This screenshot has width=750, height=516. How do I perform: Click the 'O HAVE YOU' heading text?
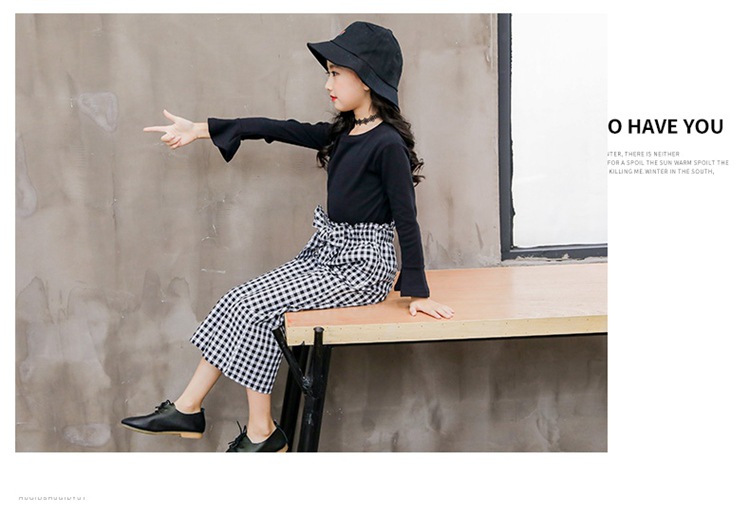pyautogui.click(x=665, y=127)
